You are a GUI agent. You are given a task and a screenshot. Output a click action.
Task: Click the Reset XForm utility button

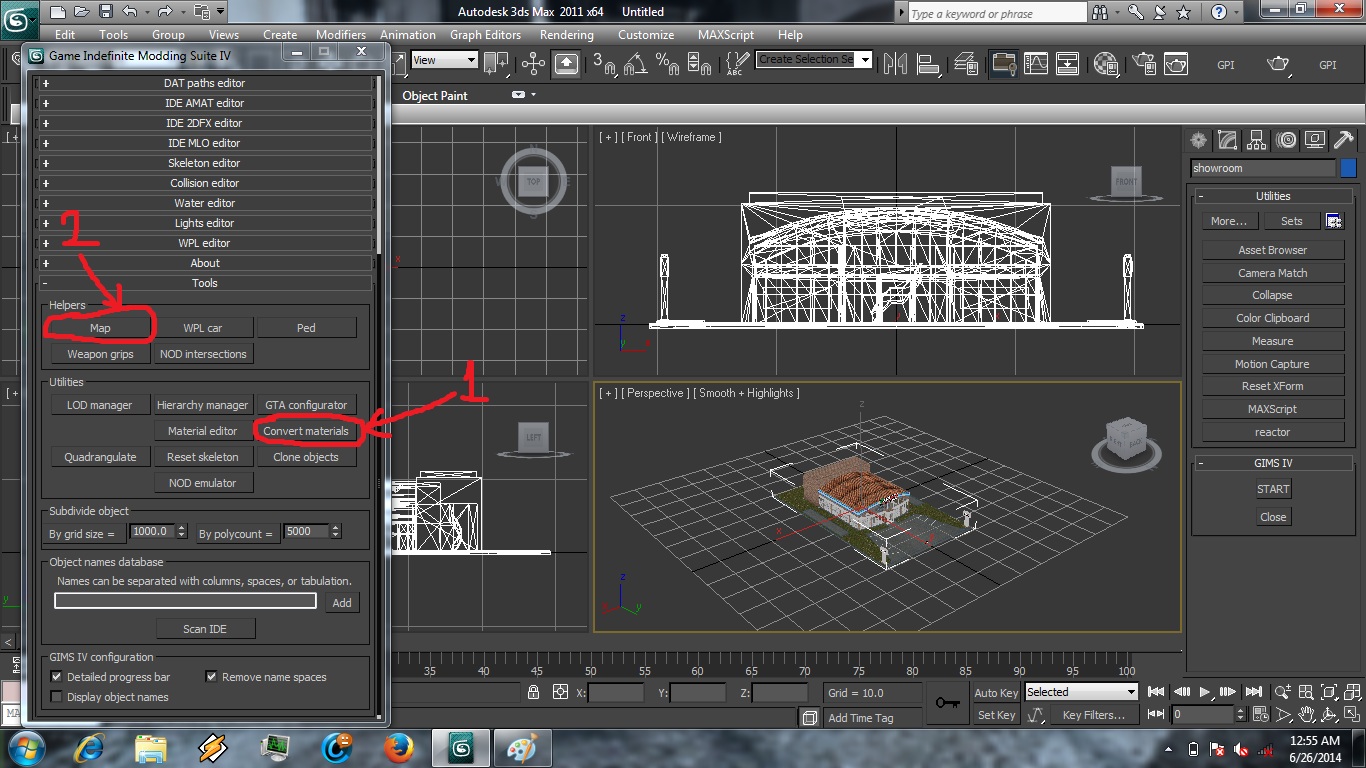coord(1273,386)
